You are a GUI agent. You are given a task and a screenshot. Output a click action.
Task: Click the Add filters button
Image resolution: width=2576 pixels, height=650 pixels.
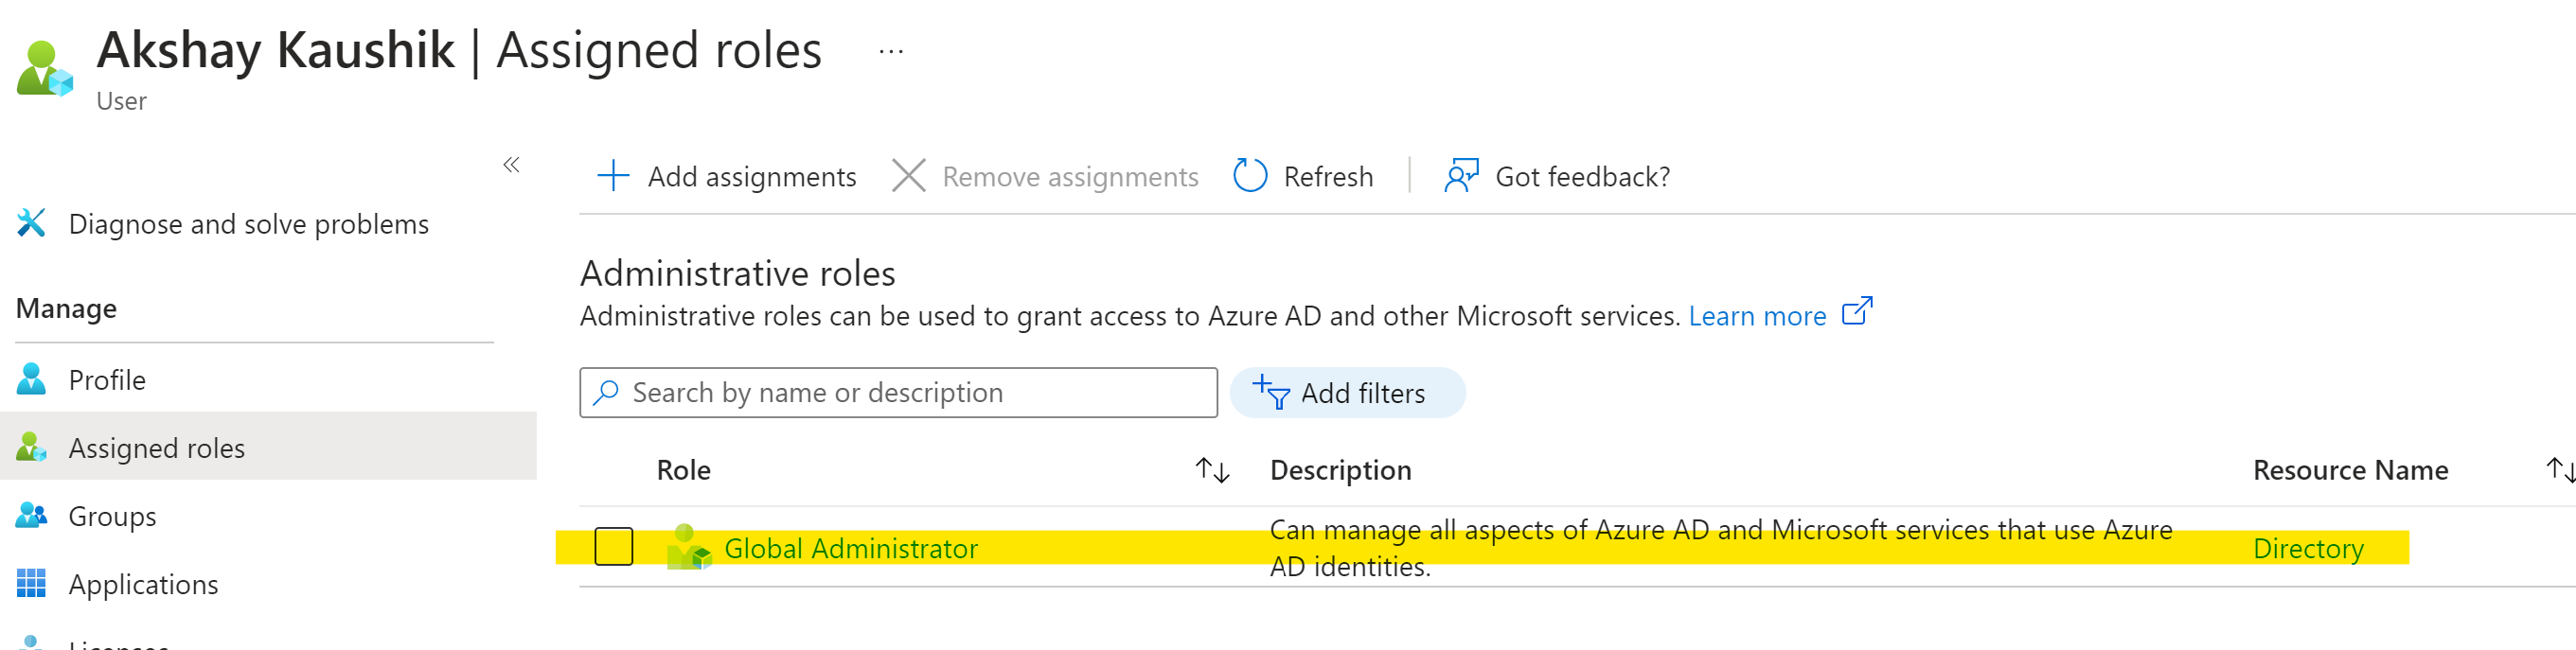[x=1347, y=392]
